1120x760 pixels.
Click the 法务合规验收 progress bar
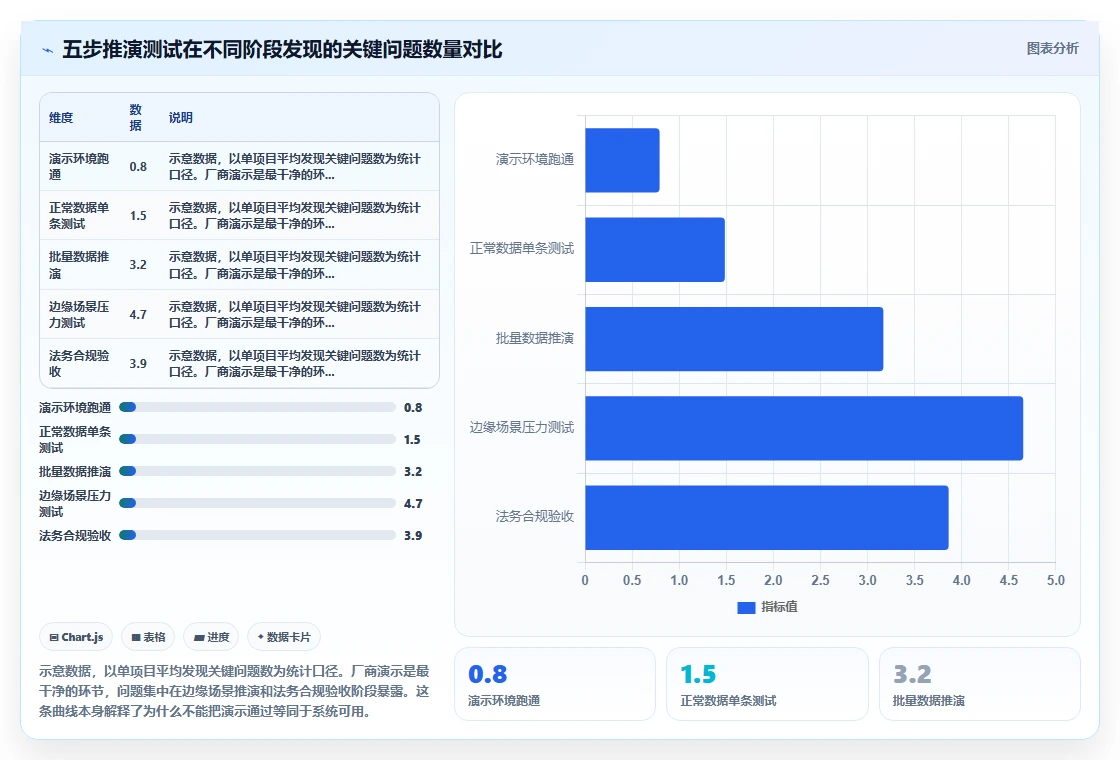[x=257, y=535]
